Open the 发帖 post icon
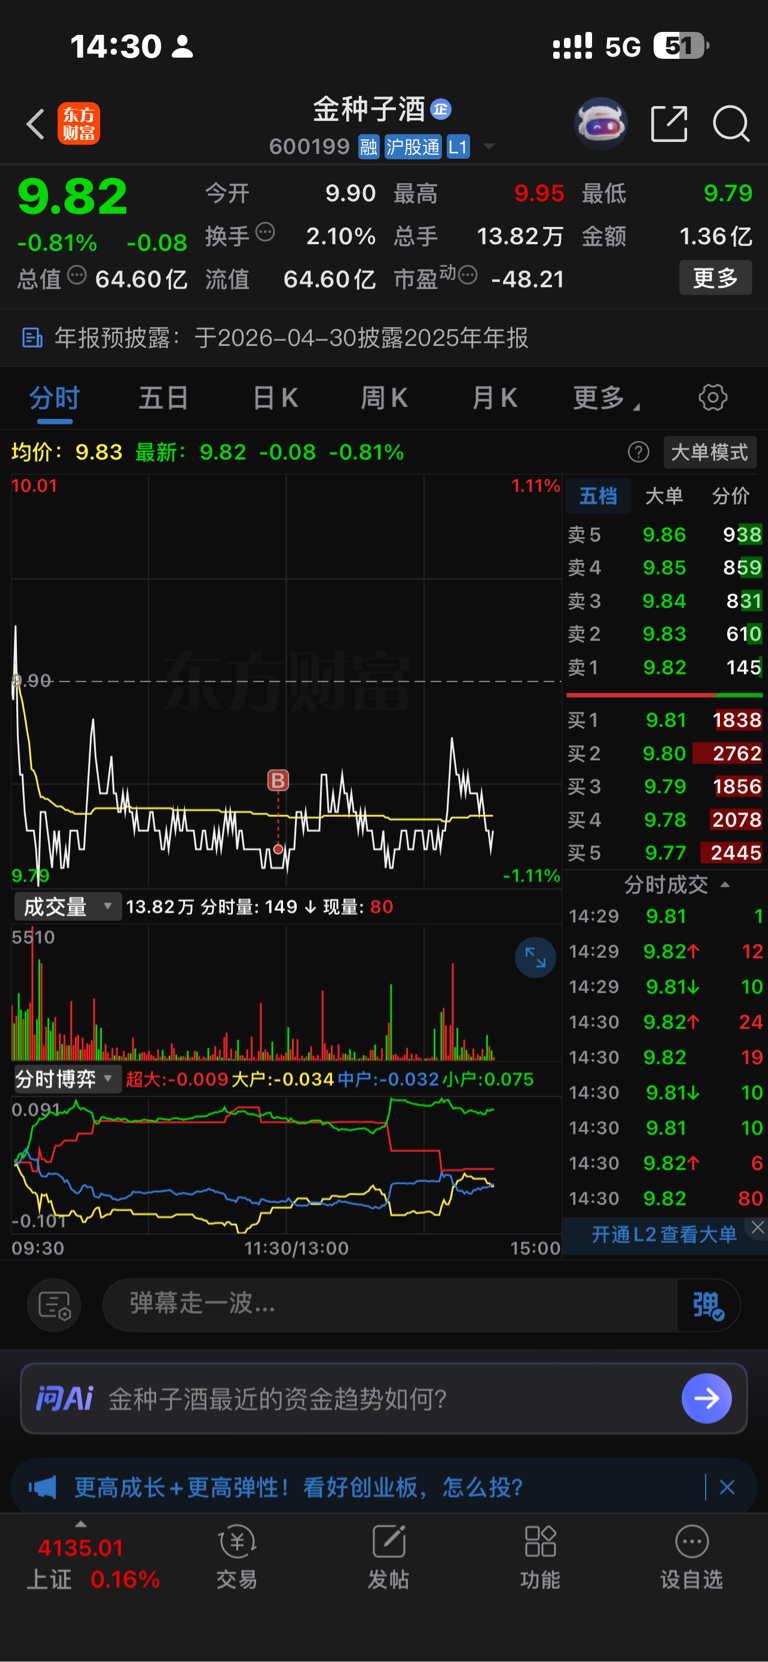768x1662 pixels. (388, 1557)
